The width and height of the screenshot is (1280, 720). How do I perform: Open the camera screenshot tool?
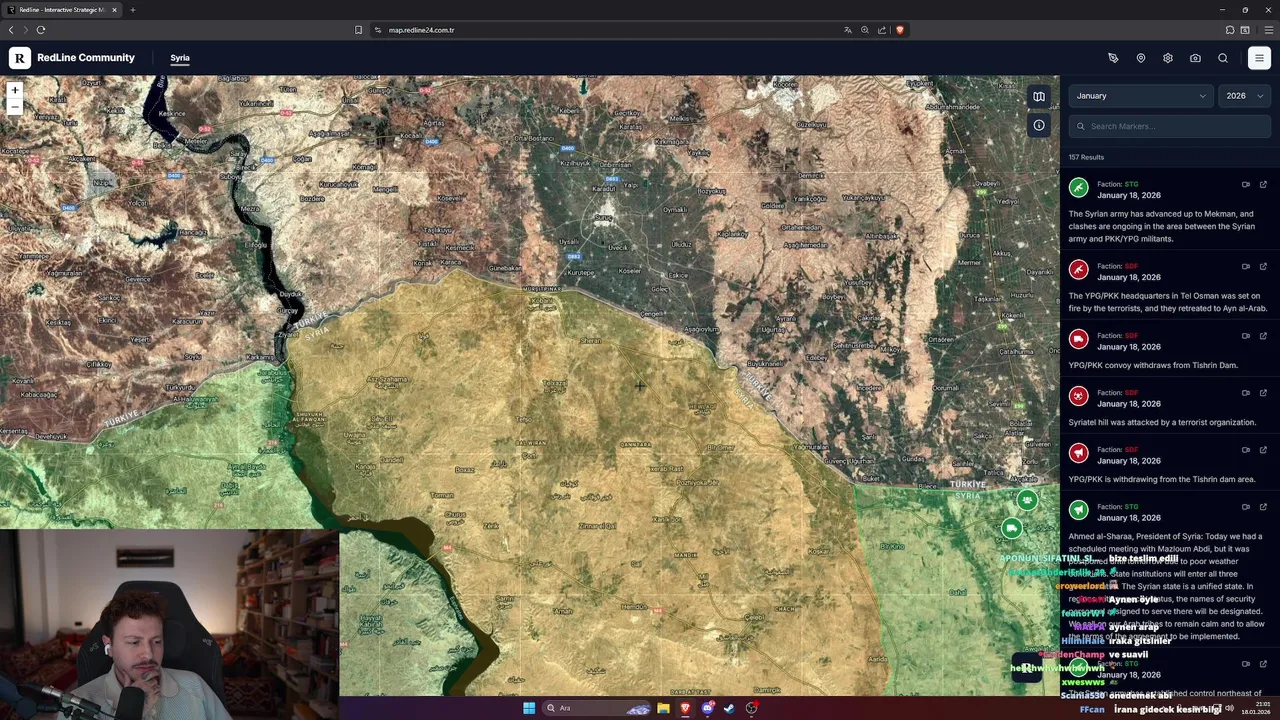pos(1195,58)
